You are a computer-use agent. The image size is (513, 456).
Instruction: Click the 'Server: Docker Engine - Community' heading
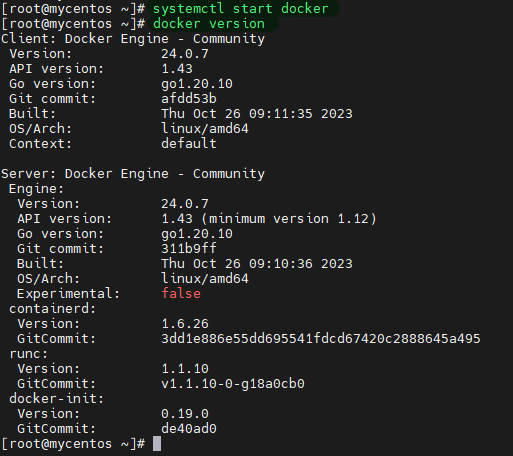tap(133, 174)
